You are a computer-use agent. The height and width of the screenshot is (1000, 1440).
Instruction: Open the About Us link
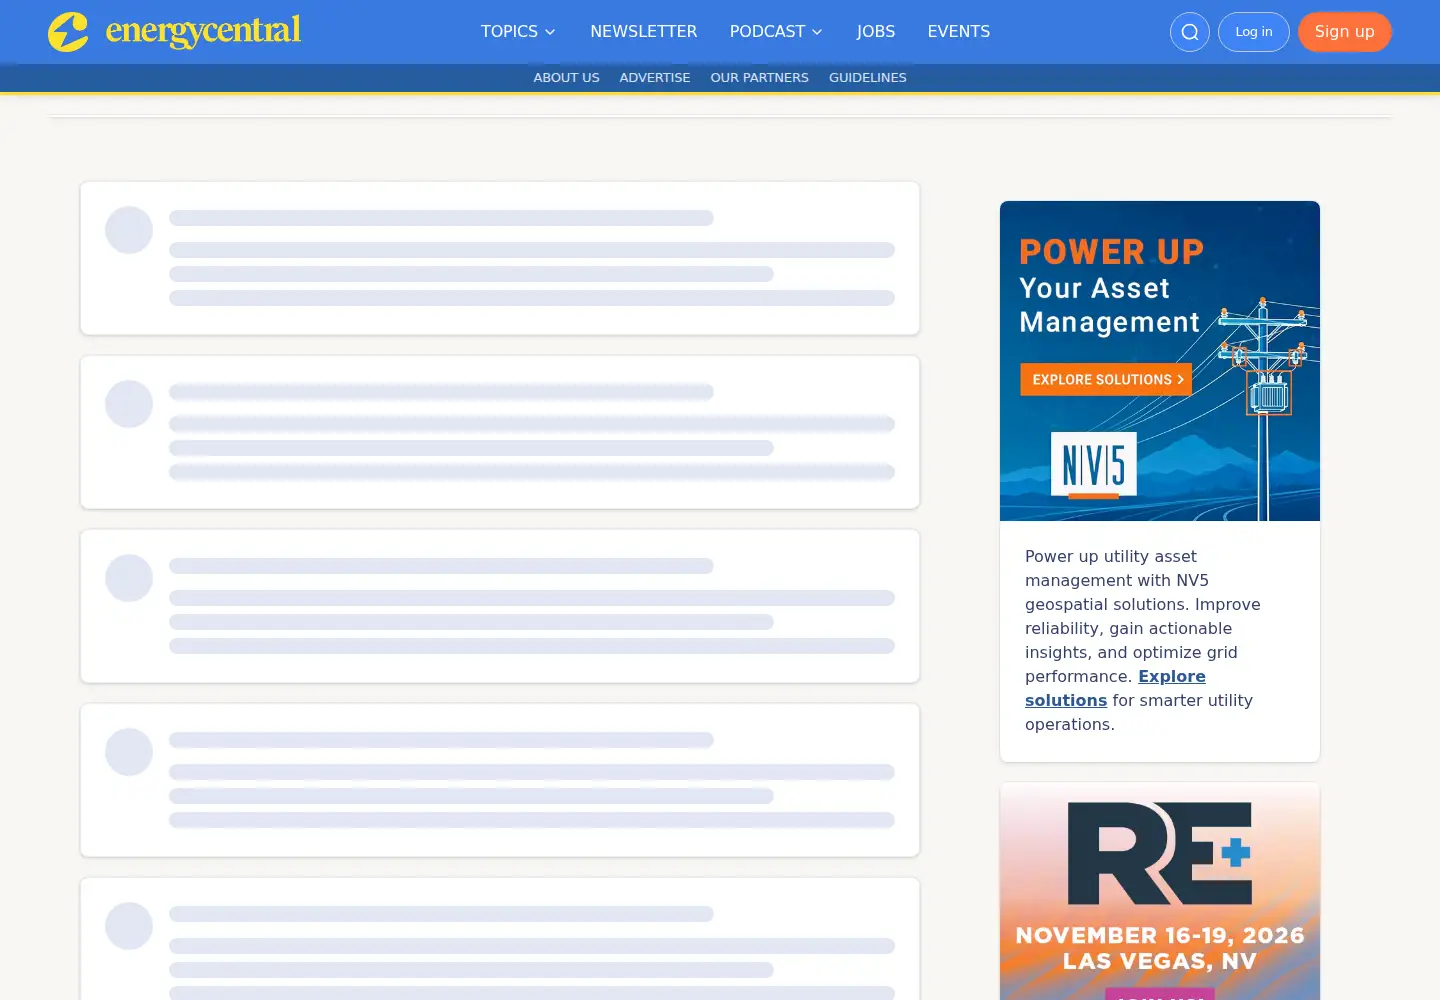[x=566, y=78]
